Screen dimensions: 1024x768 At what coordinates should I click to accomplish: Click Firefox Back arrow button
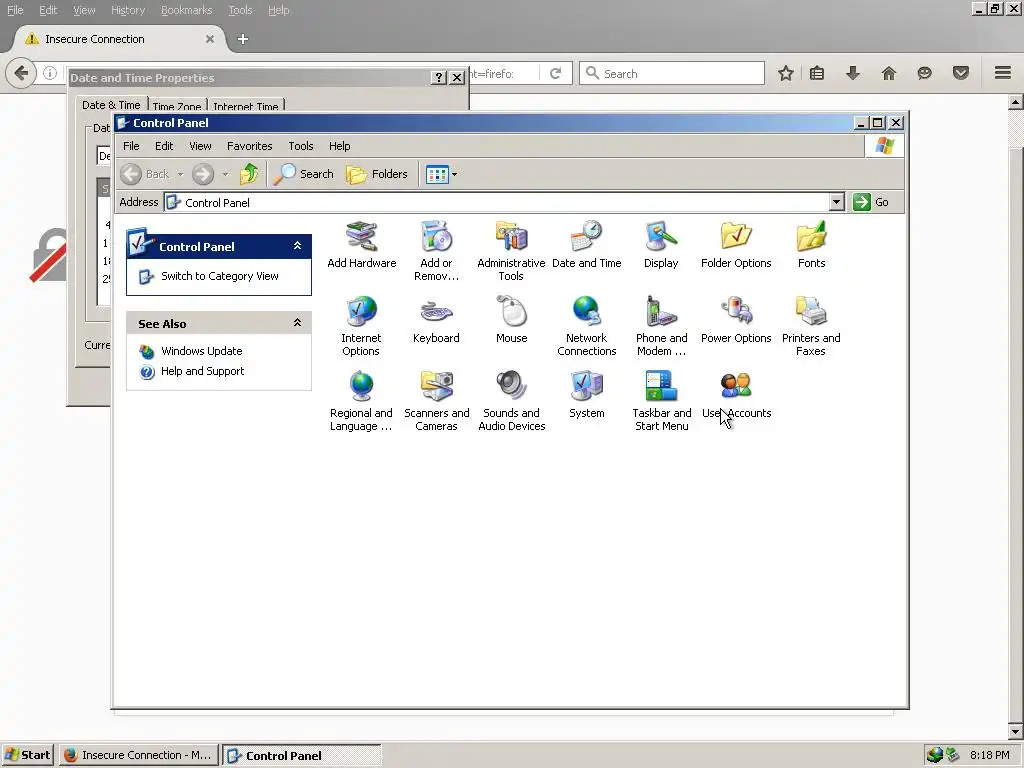tap(21, 72)
